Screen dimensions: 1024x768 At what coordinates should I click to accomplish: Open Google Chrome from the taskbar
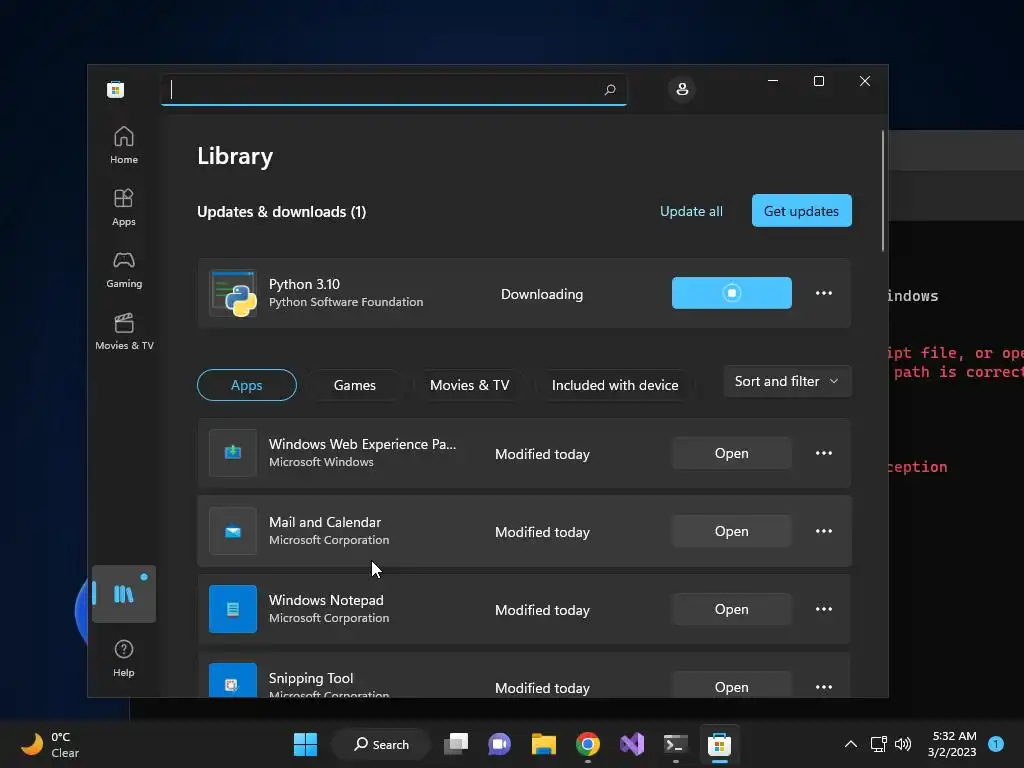(588, 744)
